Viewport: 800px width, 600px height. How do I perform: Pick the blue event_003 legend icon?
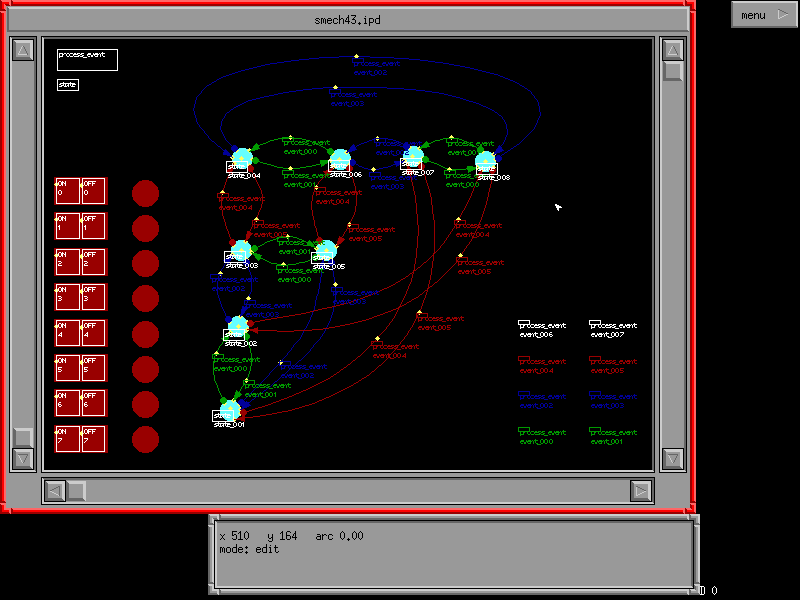(595, 397)
